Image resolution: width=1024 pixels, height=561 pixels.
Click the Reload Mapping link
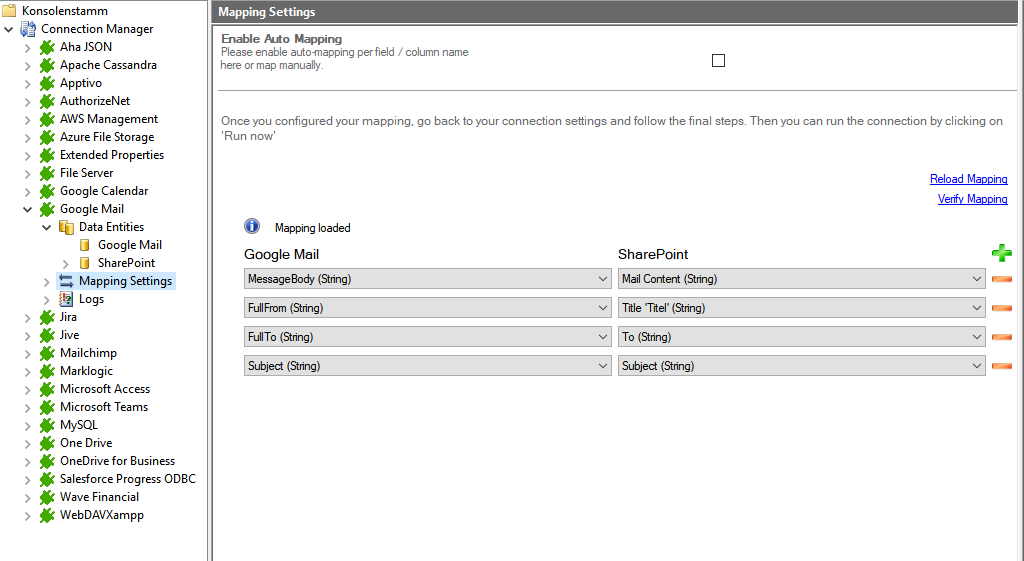pyautogui.click(x=968, y=179)
